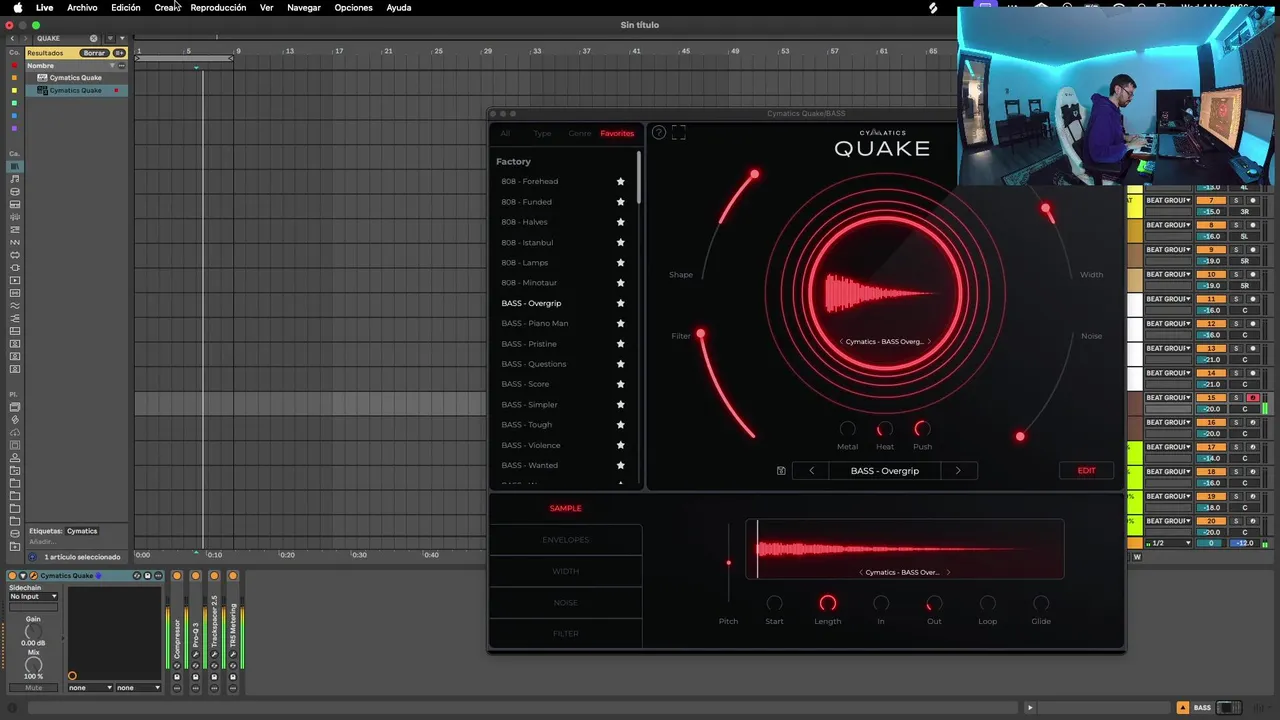
Task: Open the Opciones menu
Action: coord(353,7)
